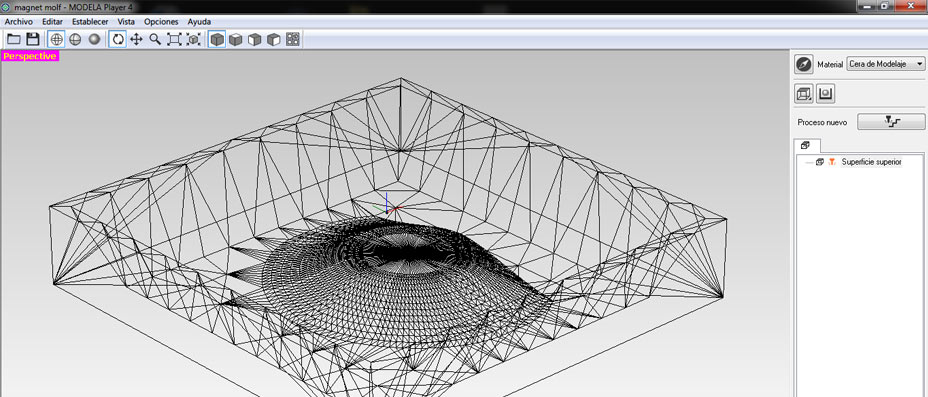Activate the pan move arrows tool
928x397 pixels.
(136, 40)
